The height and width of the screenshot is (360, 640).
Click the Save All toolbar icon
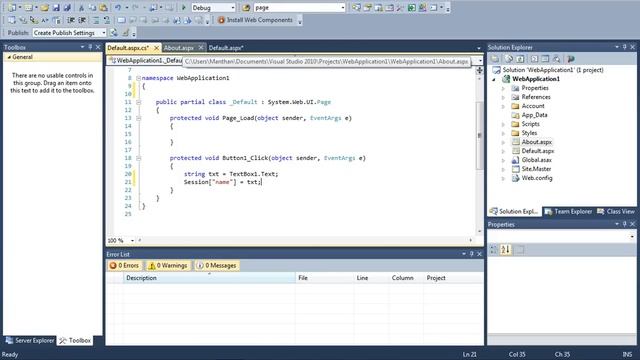pos(67,7)
